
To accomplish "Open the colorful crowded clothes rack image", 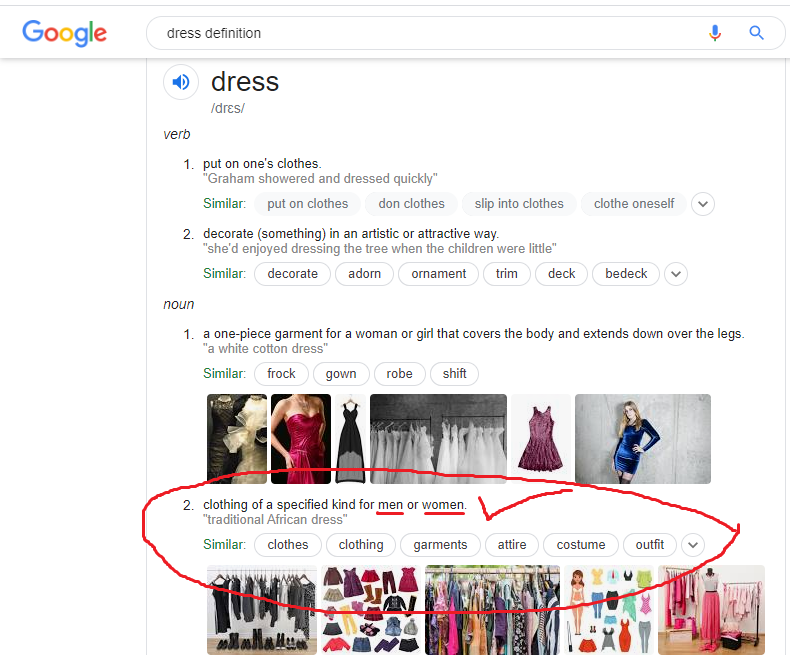I will point(492,610).
